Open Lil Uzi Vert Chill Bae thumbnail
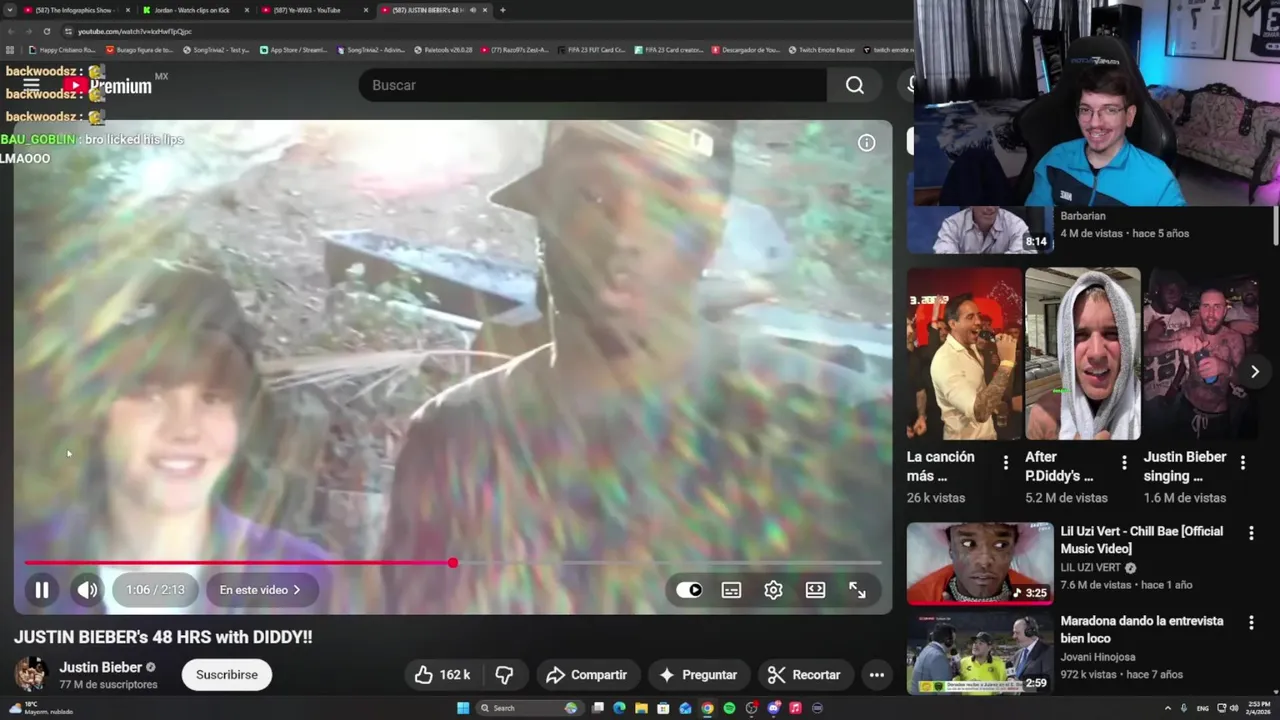Screen dimensions: 1280x720 (x=980, y=564)
